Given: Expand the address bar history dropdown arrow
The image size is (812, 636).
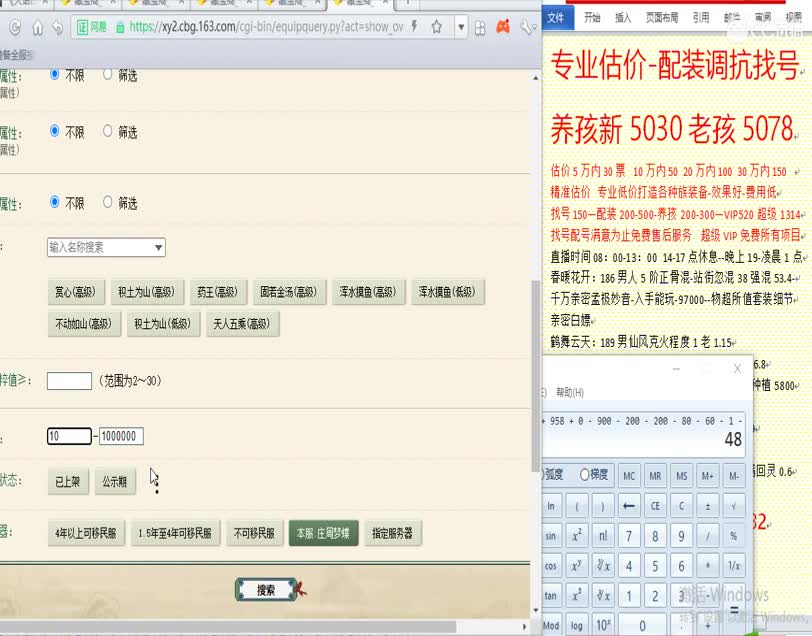Looking at the screenshot, I should [461, 27].
